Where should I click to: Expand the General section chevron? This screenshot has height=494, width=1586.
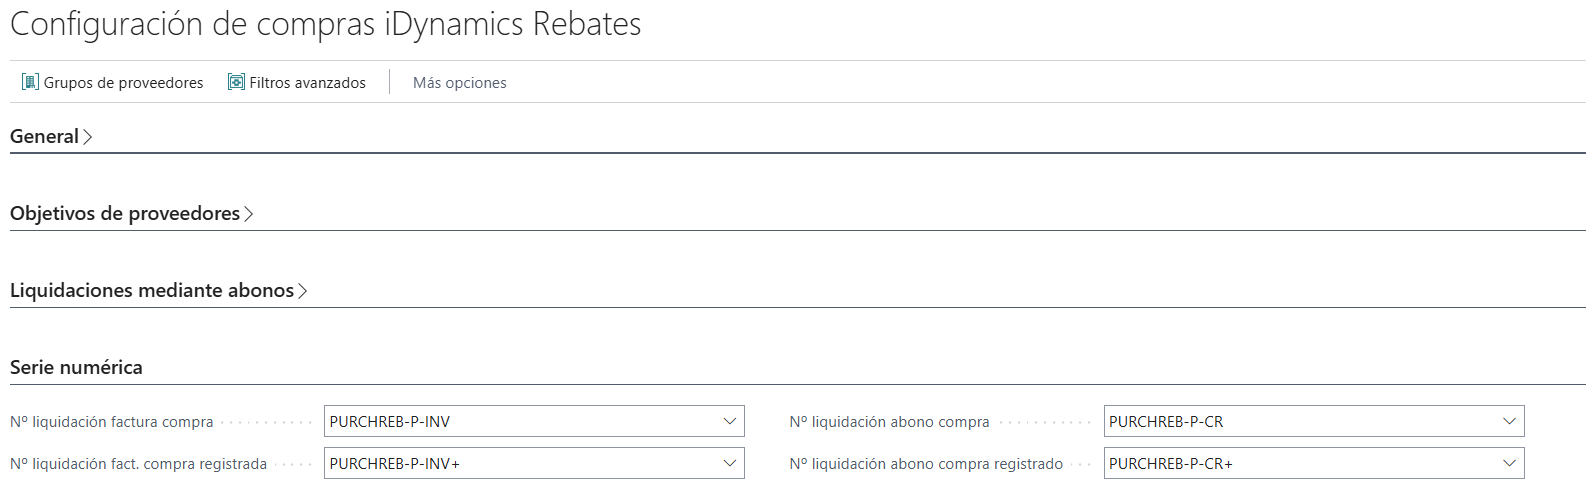click(x=88, y=137)
